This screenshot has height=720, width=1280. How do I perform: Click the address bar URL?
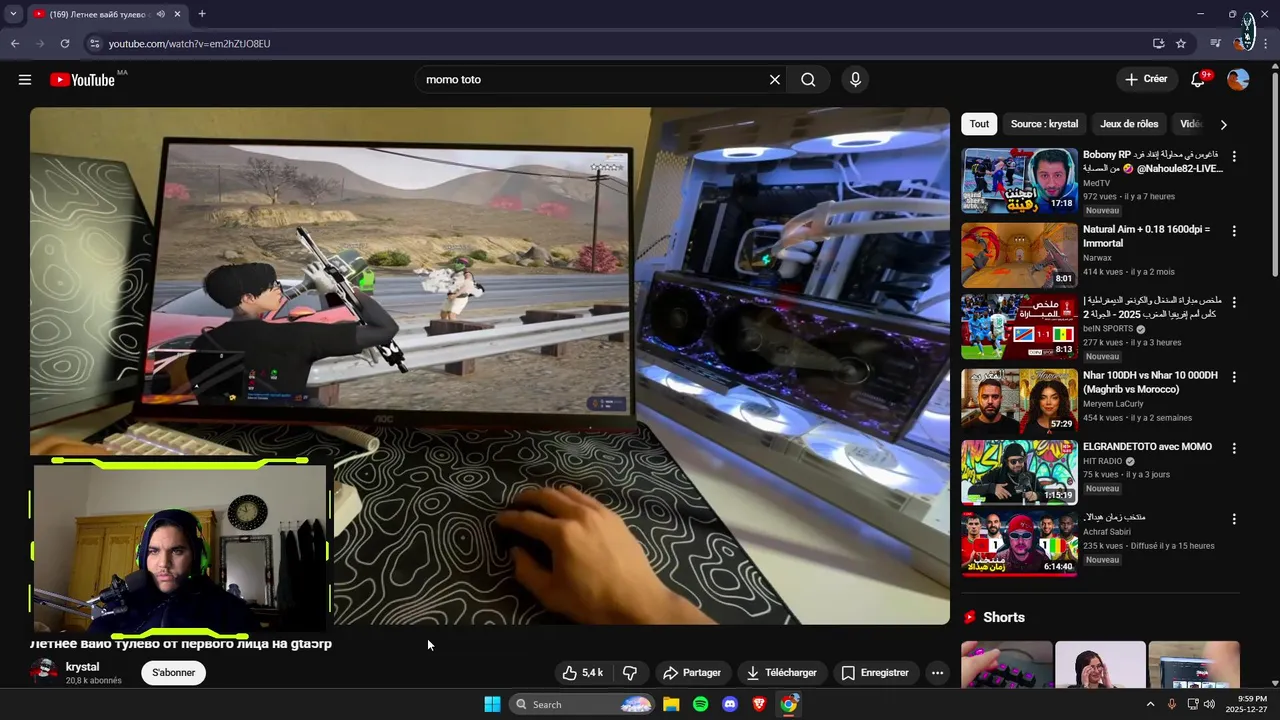(x=189, y=44)
